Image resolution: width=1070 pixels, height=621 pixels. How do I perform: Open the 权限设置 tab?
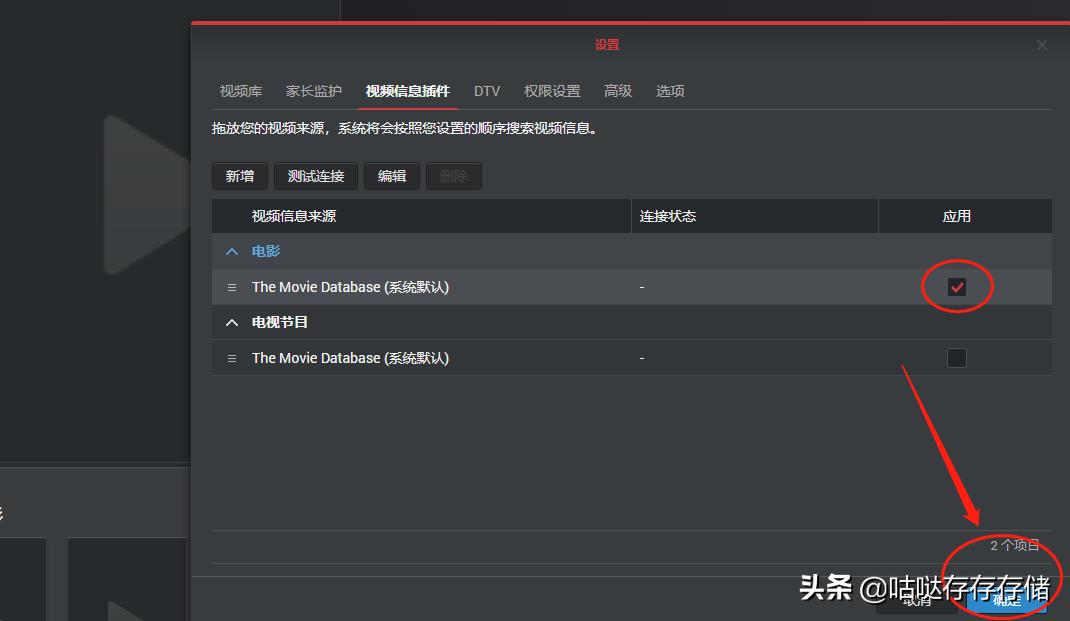[551, 91]
